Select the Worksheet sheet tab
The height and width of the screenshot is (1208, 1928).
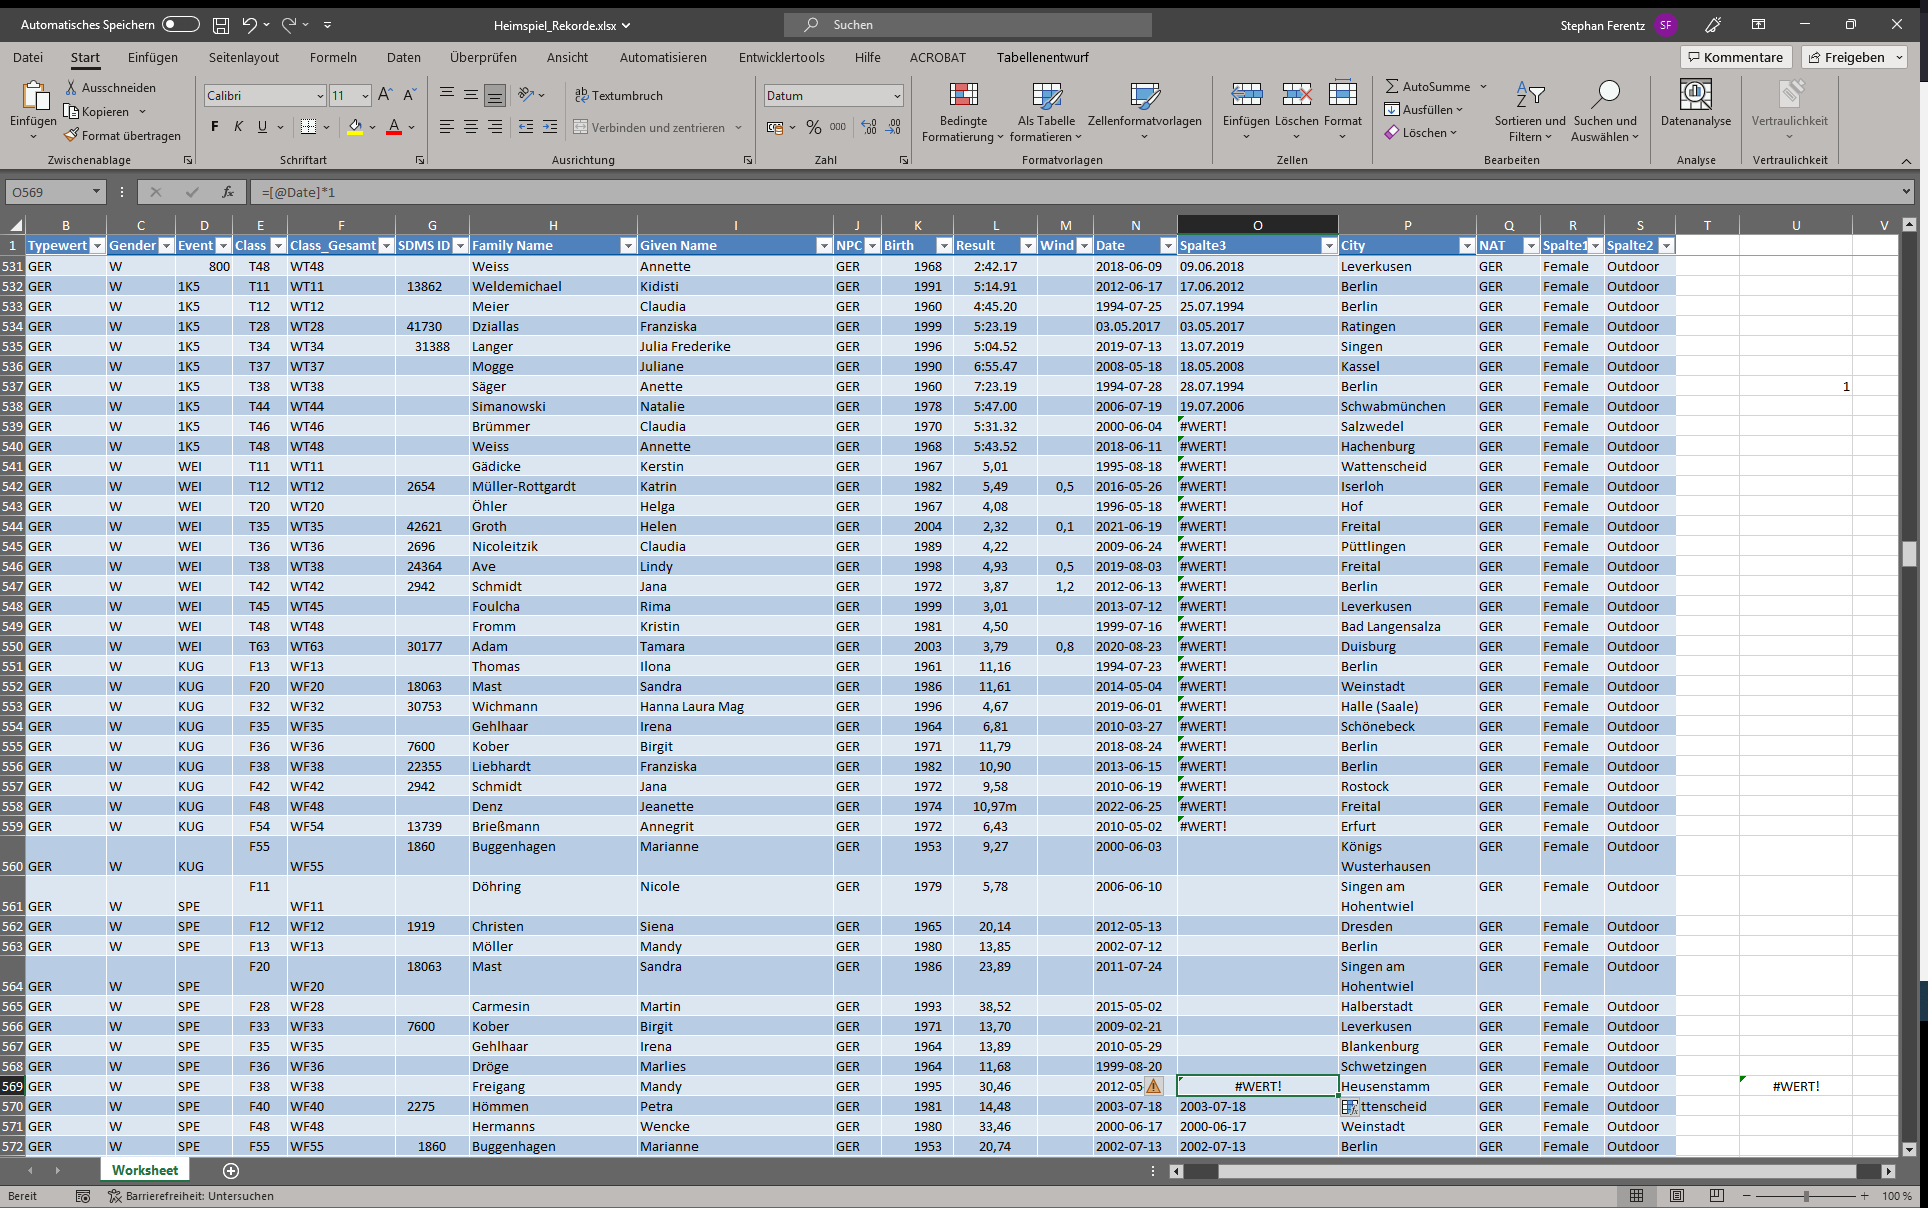(x=145, y=1170)
